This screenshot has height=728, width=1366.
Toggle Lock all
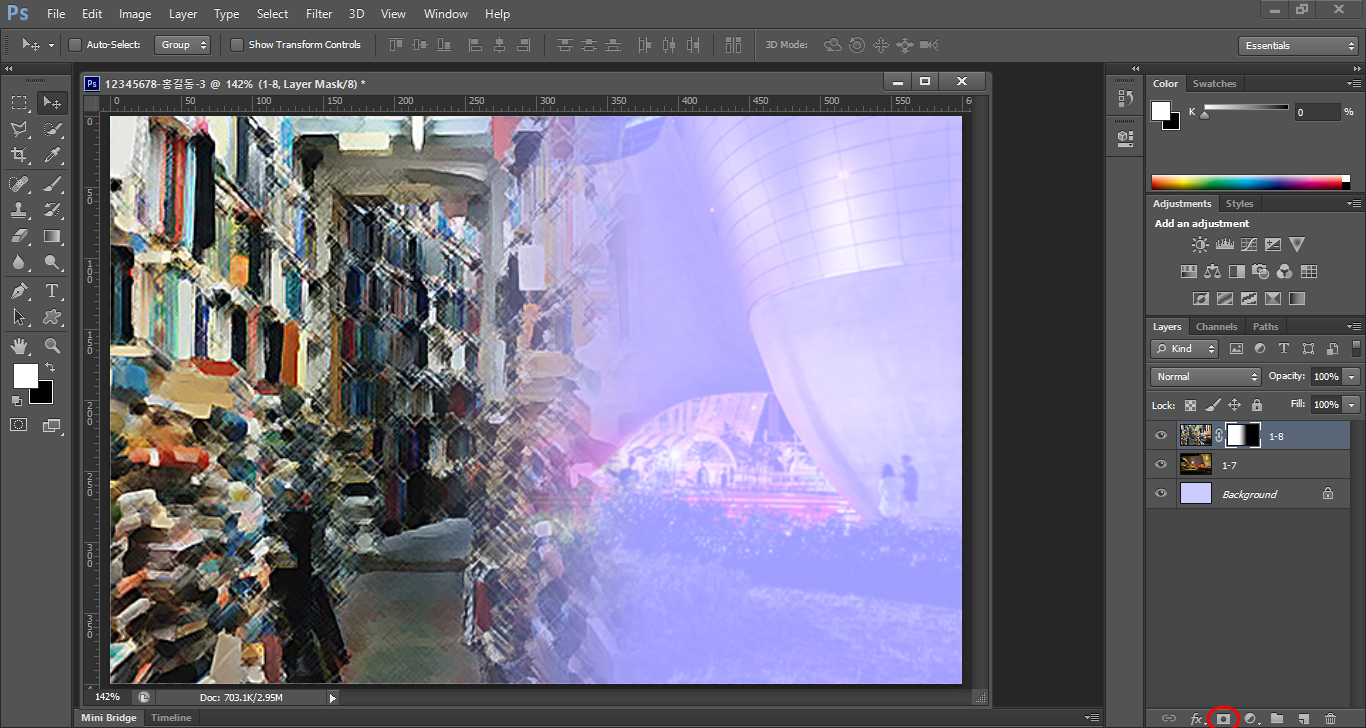click(1257, 405)
